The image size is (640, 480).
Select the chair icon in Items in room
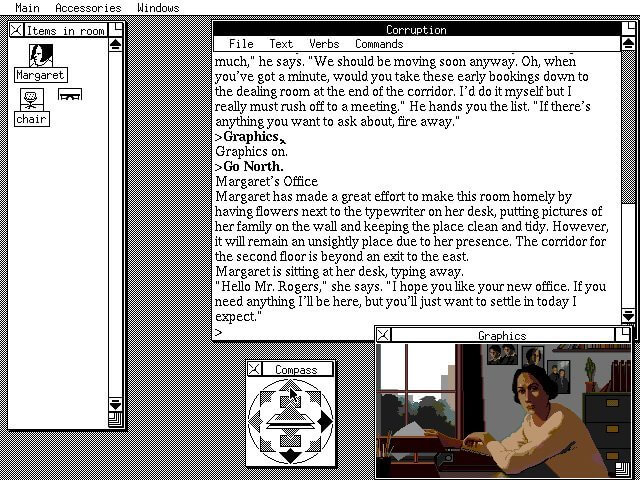click(x=32, y=99)
